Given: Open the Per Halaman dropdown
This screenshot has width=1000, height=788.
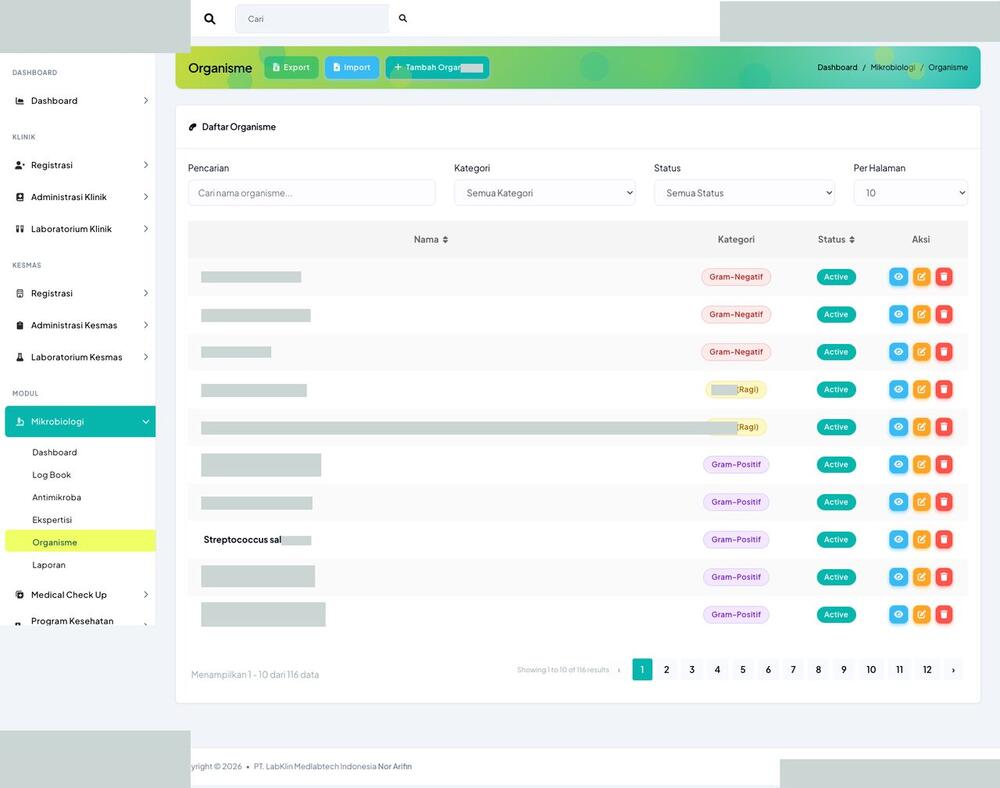Looking at the screenshot, I should [x=910, y=193].
